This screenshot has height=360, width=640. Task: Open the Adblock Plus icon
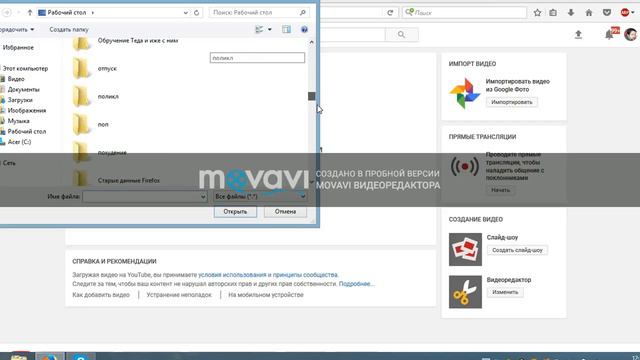[625, 13]
